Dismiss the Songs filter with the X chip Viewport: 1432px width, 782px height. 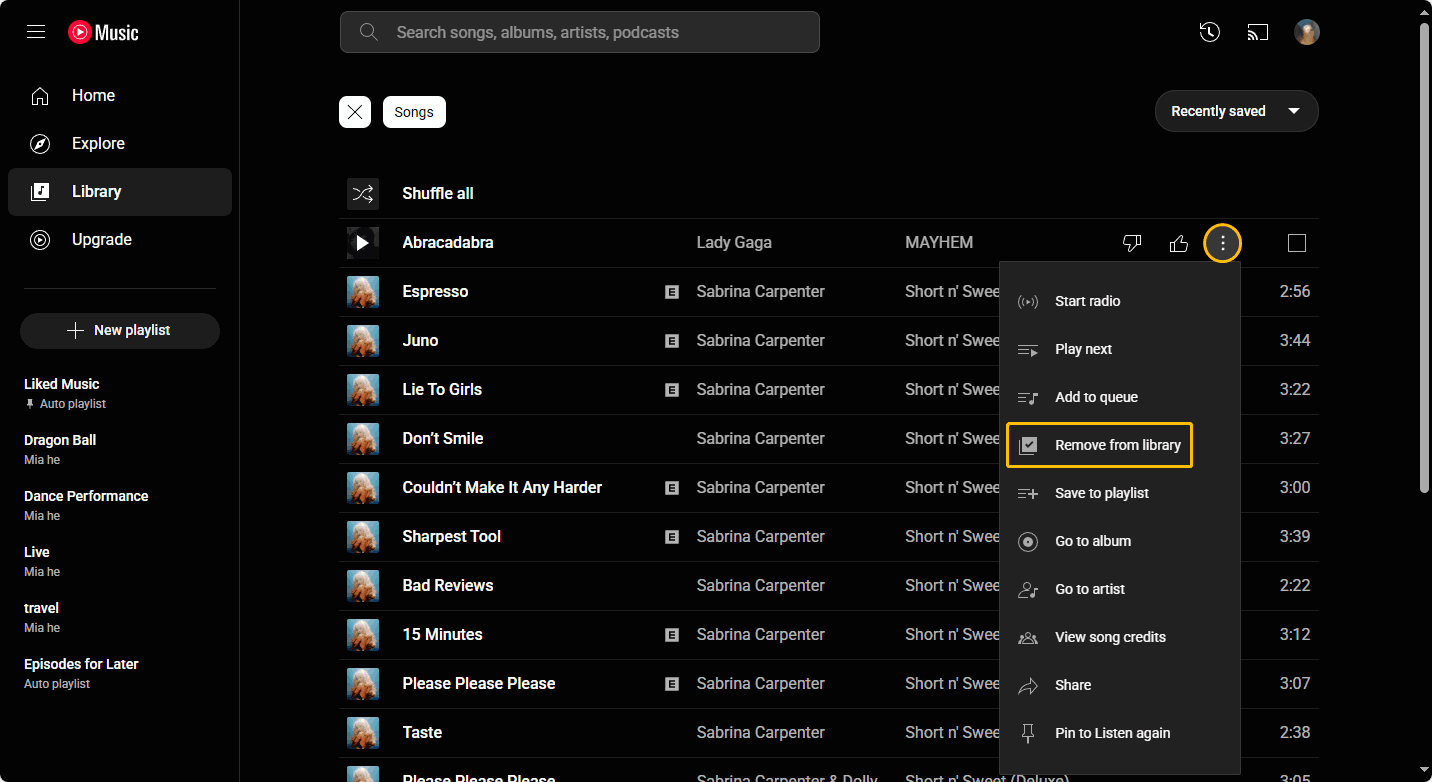pyautogui.click(x=355, y=112)
